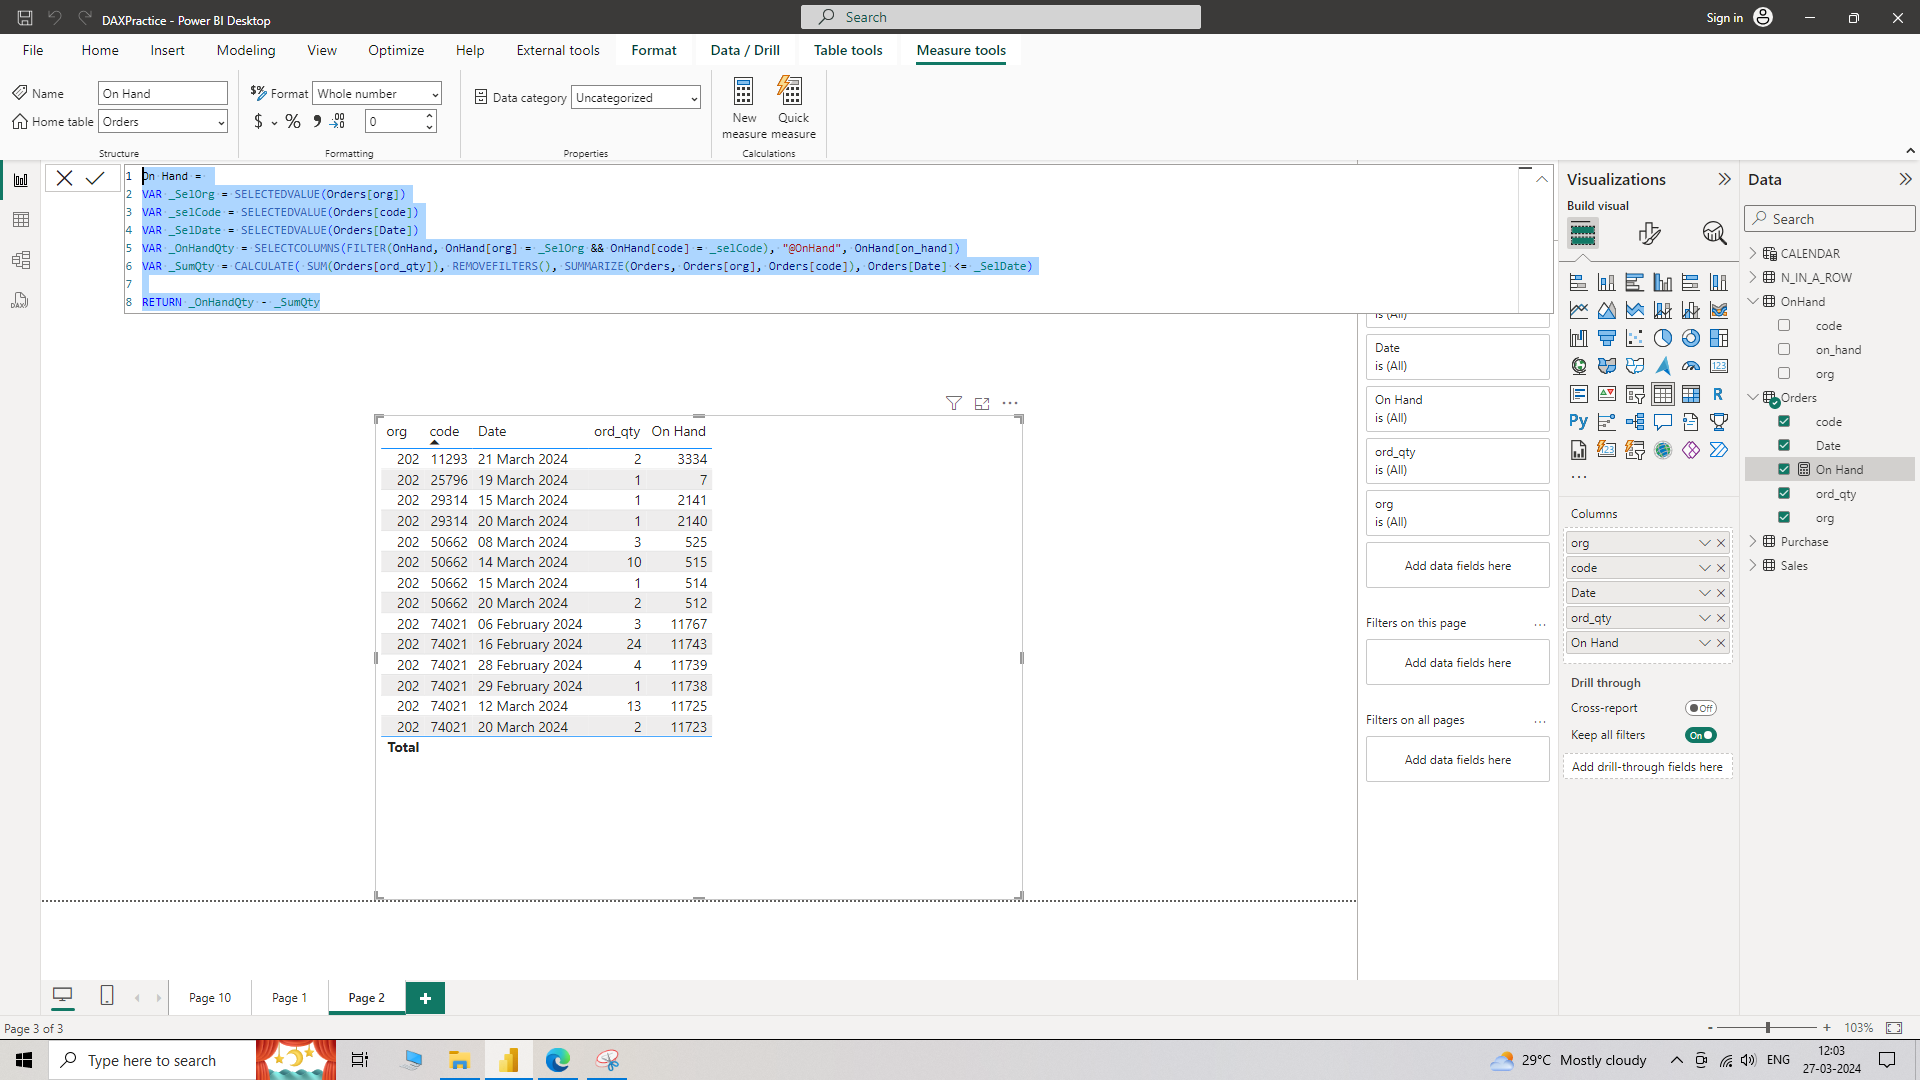Add a new report page
The image size is (1920, 1080).
425,998
